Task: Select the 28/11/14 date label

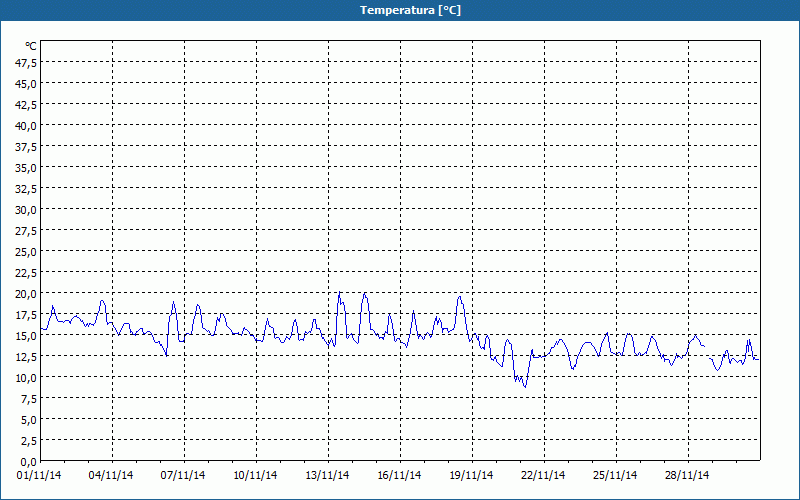Action: click(x=687, y=475)
